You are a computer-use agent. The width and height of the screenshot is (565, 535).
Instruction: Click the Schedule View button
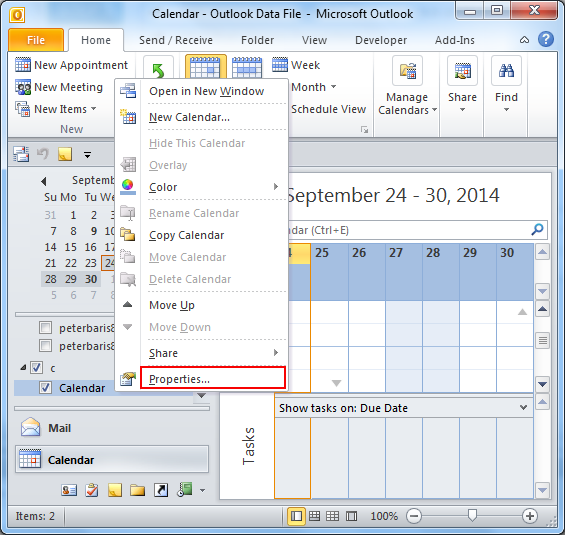coord(328,109)
